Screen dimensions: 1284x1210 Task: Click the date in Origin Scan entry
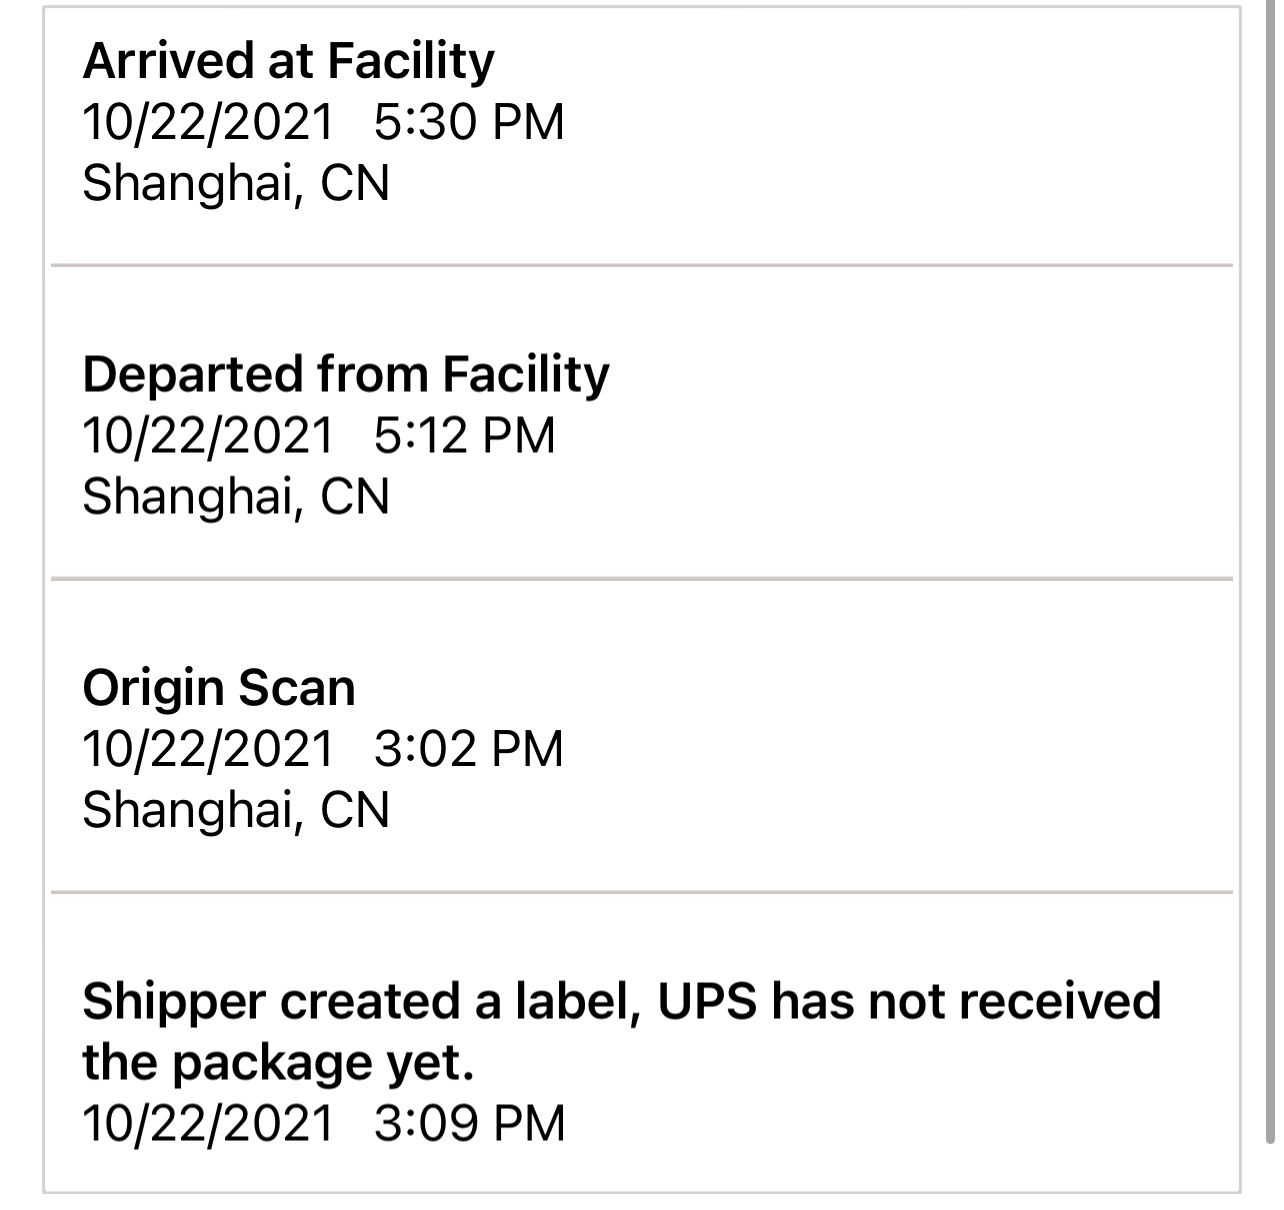[x=207, y=749]
